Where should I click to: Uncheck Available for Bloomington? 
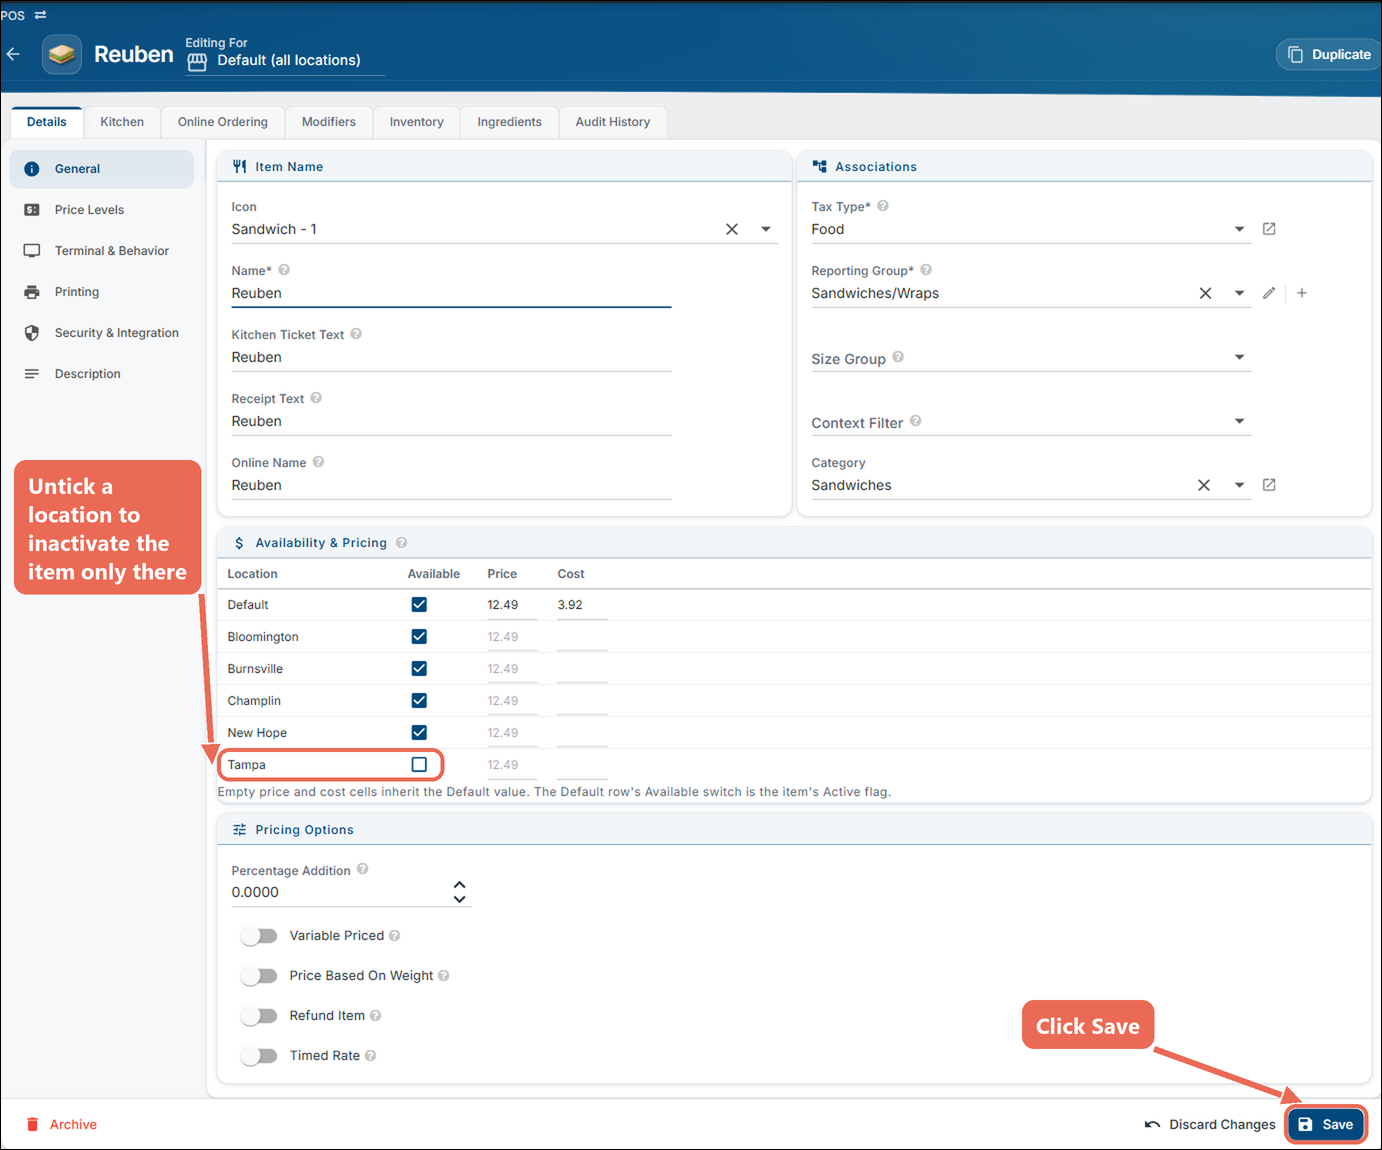pos(419,637)
